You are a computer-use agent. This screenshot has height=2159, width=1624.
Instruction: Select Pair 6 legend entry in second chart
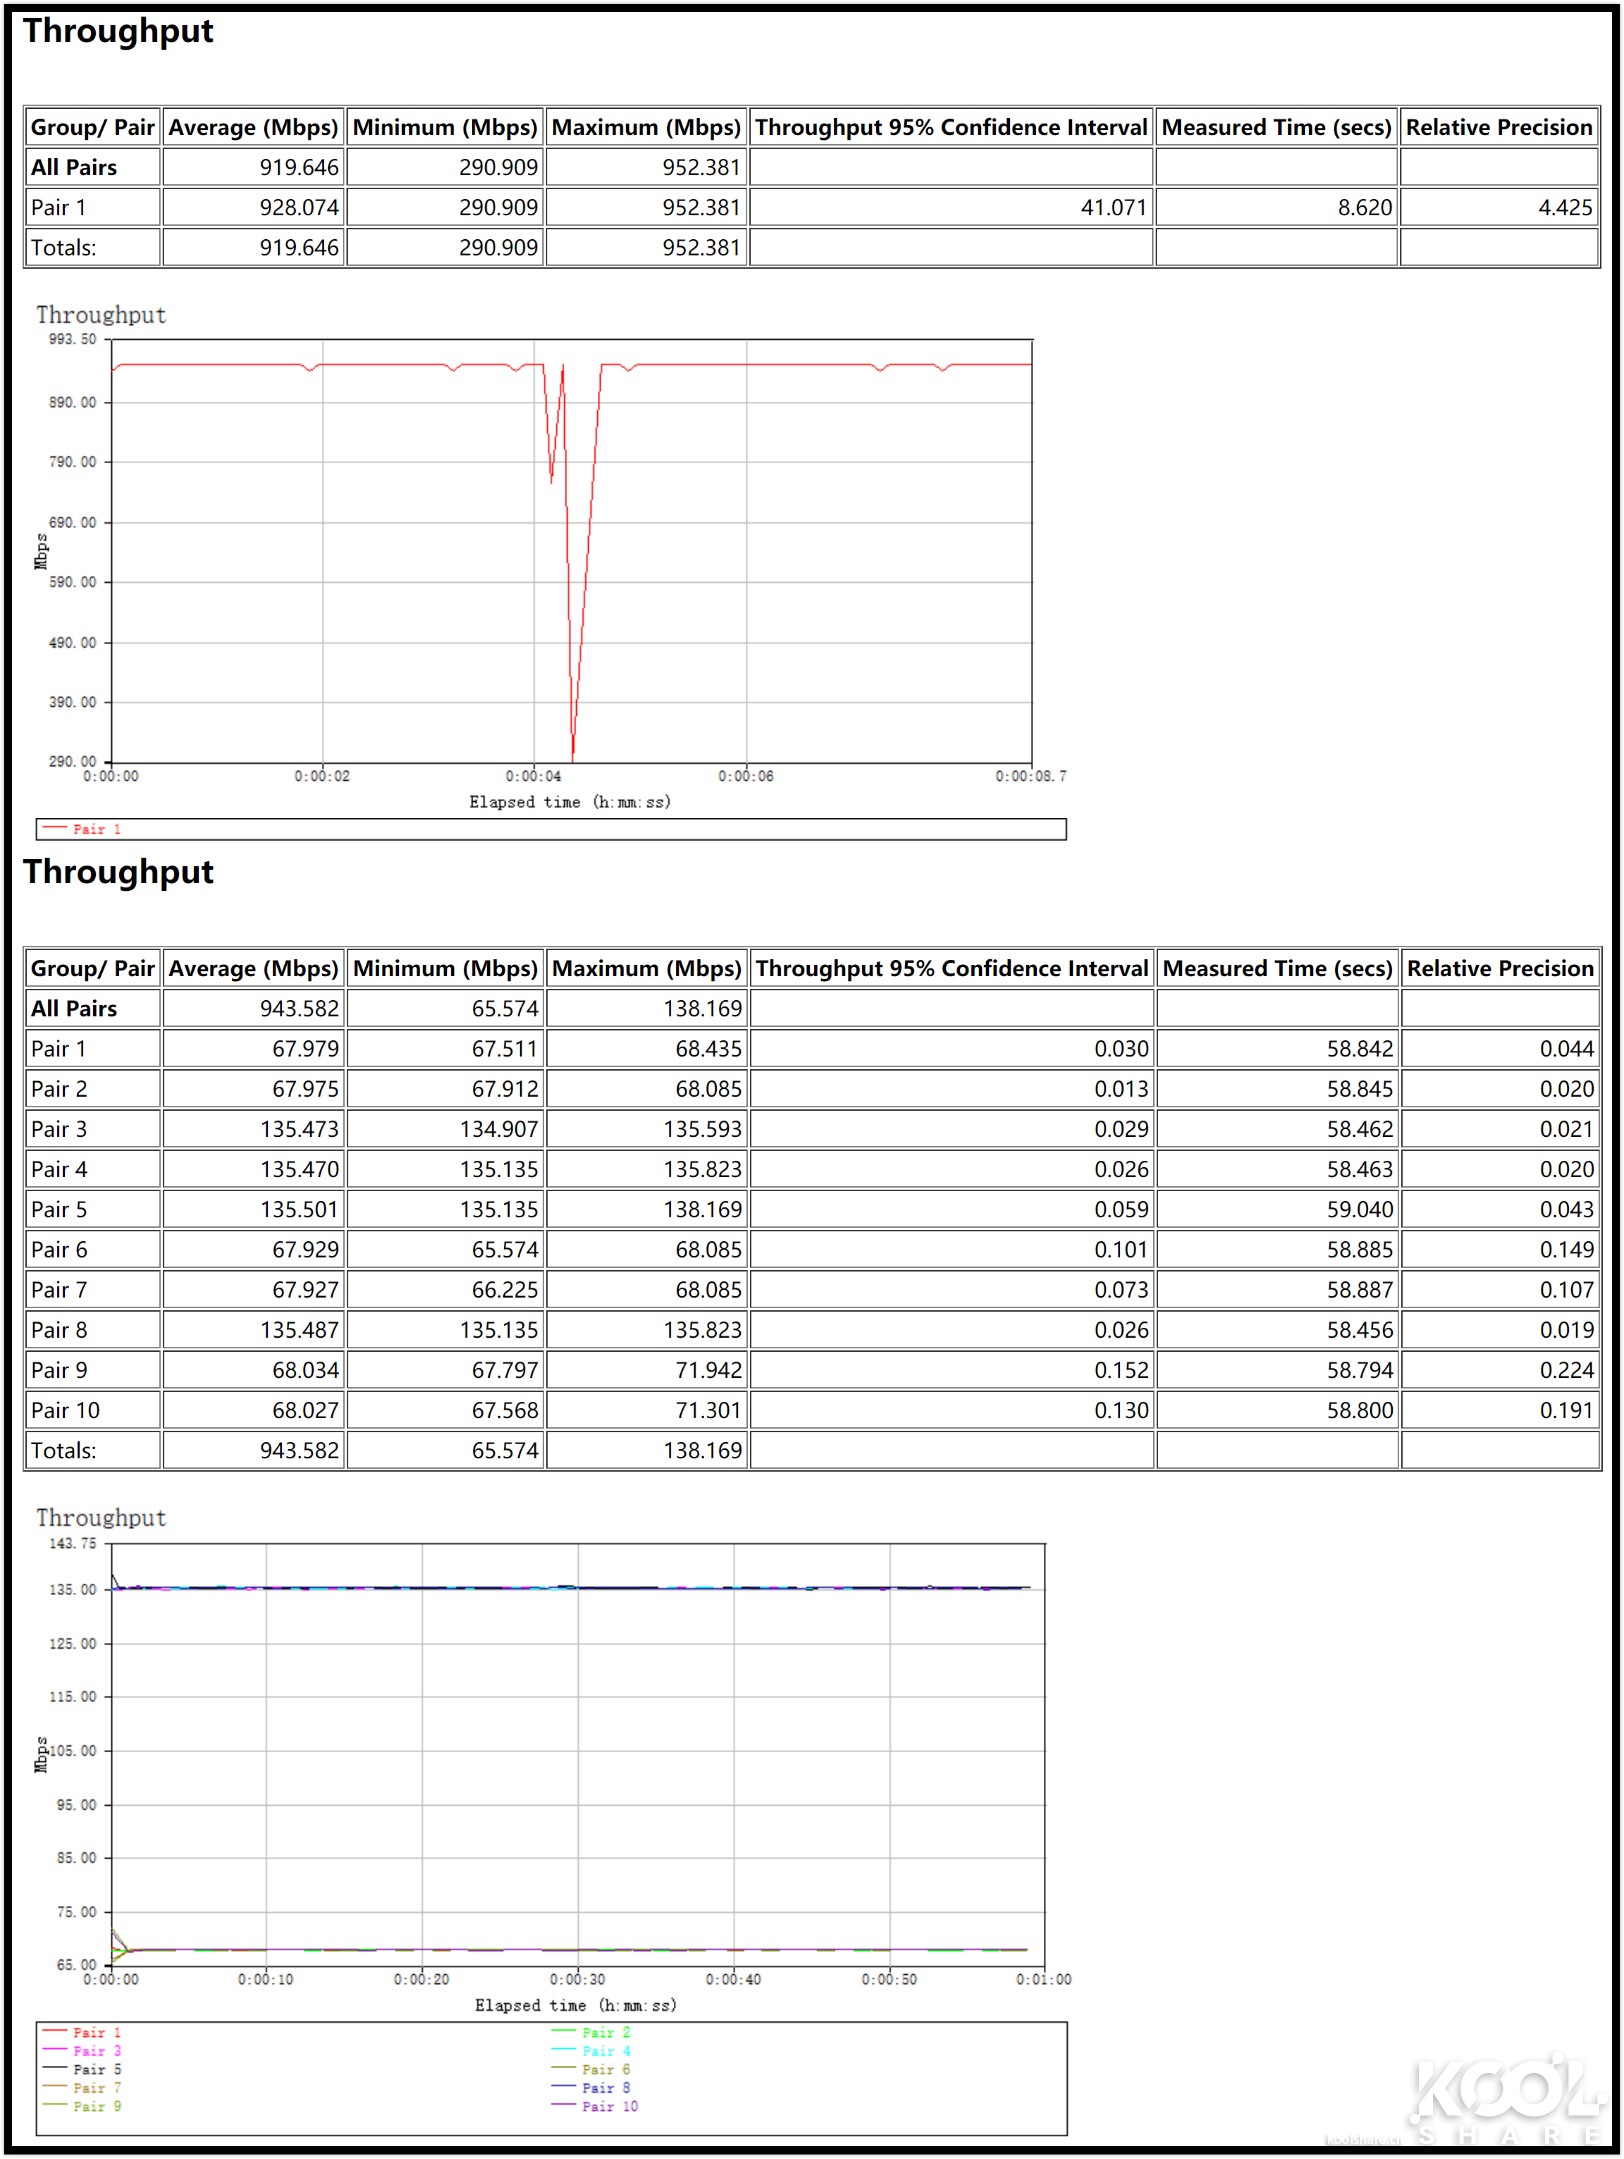pyautogui.click(x=591, y=2069)
